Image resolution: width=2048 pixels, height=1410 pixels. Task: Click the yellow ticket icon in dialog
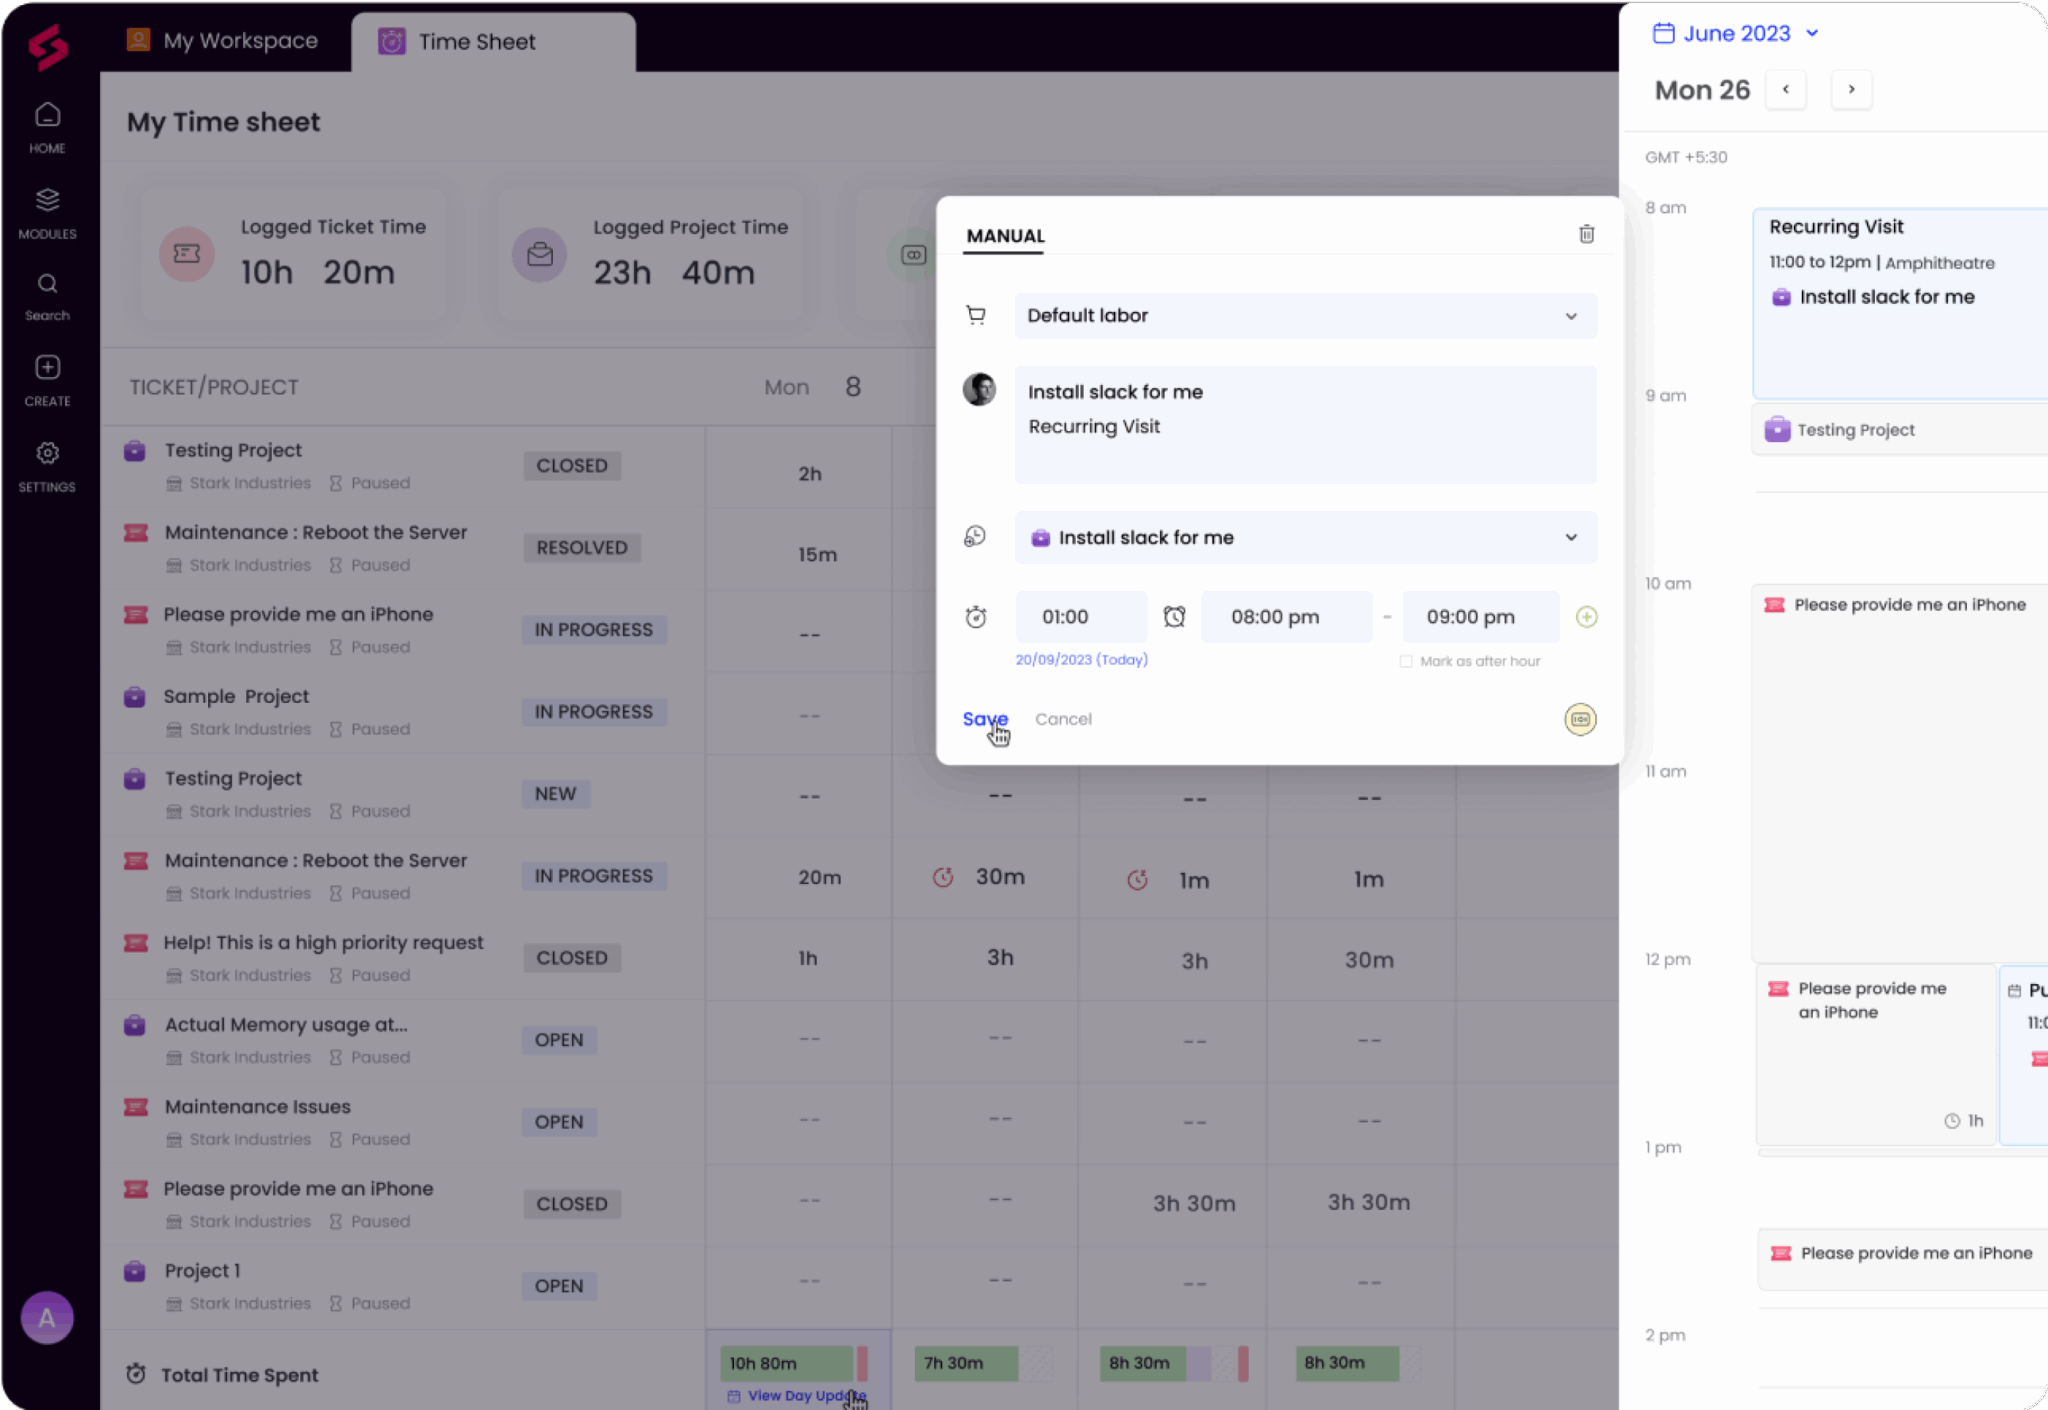pos(1580,719)
